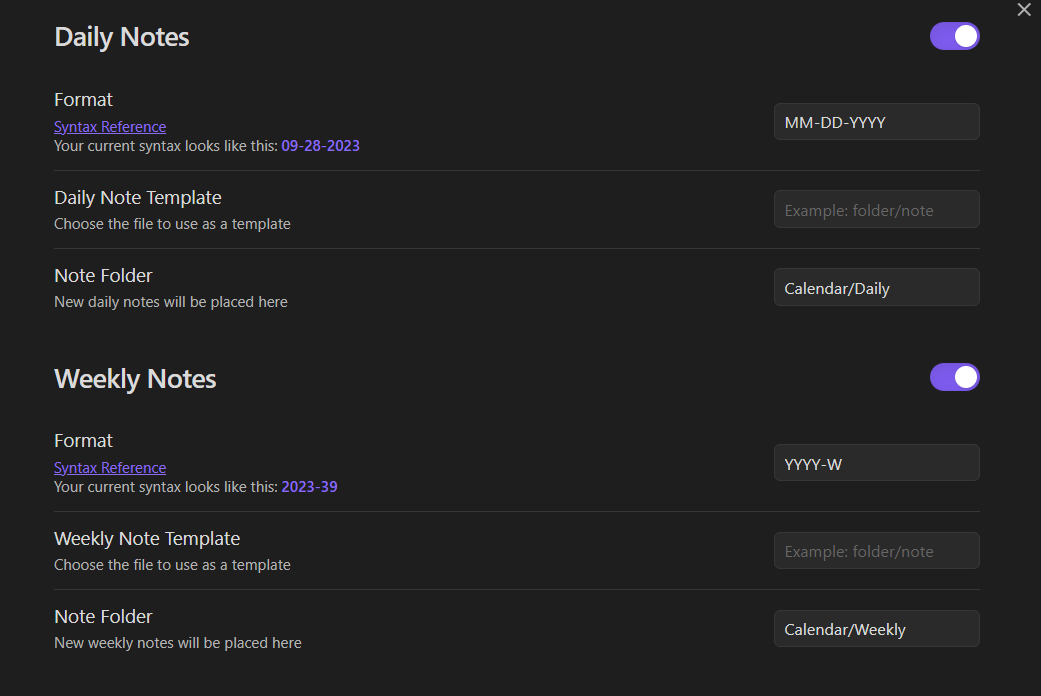The width and height of the screenshot is (1041, 696).
Task: Turn off the Weekly Notes switch
Action: 954,377
